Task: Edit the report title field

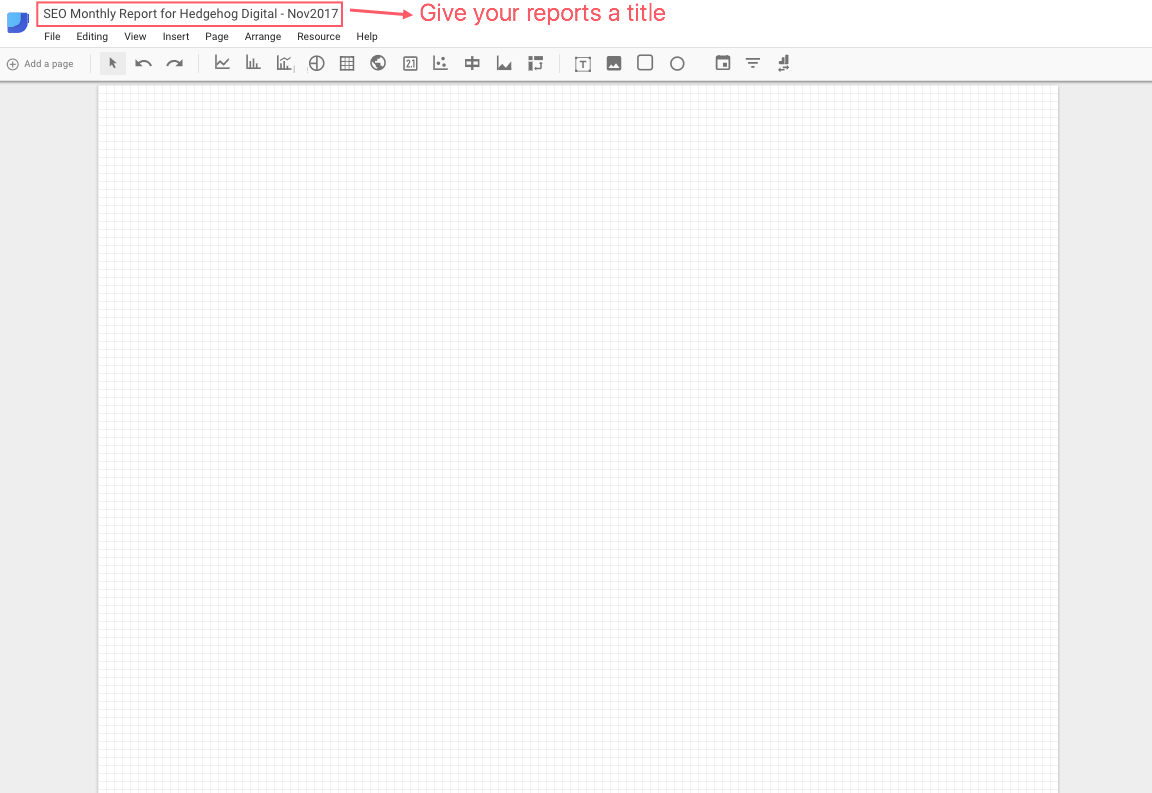Action: (x=189, y=13)
